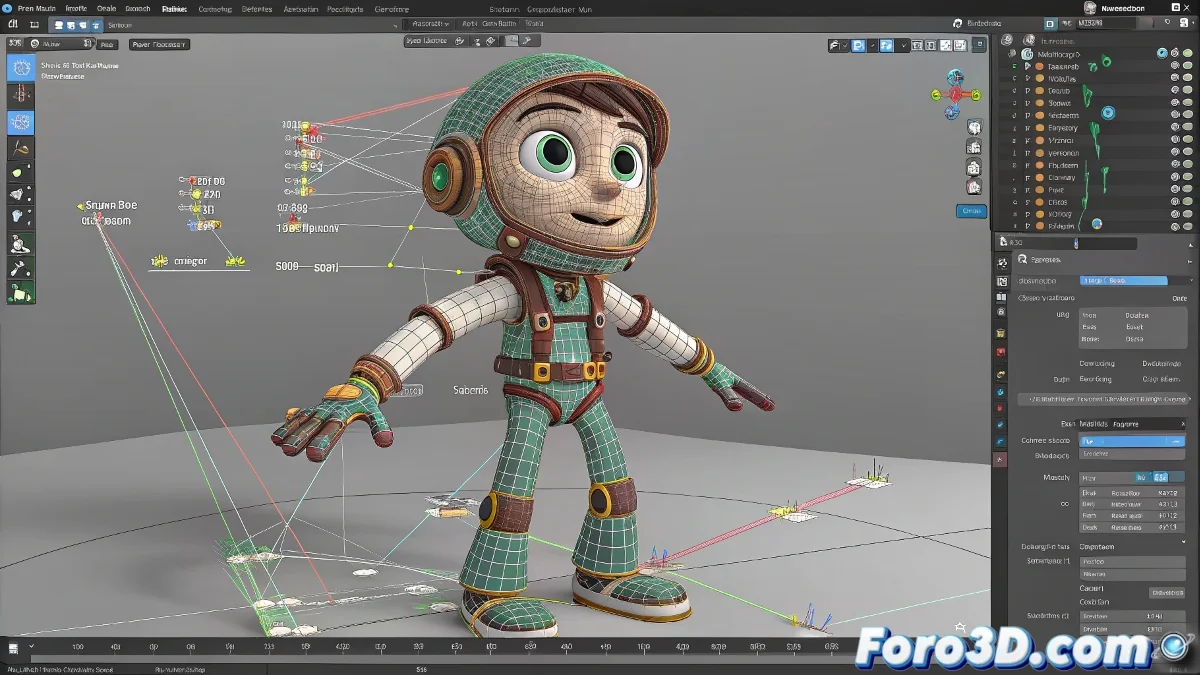Toggle the green pill switch on the 'Pme' row
The image size is (1200, 675).
tap(1188, 190)
